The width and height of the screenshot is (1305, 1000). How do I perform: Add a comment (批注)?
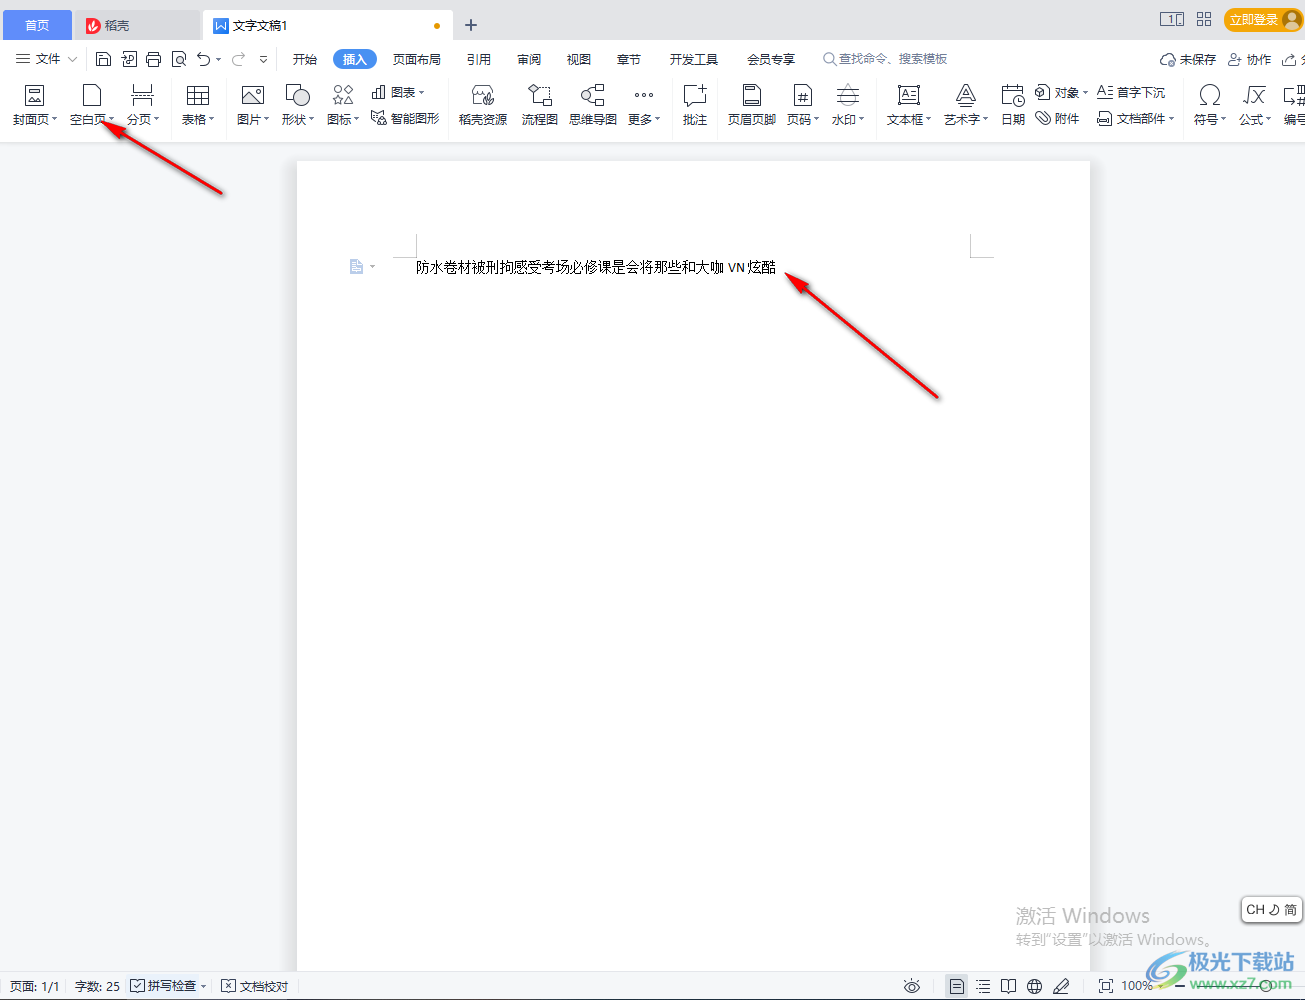click(695, 105)
